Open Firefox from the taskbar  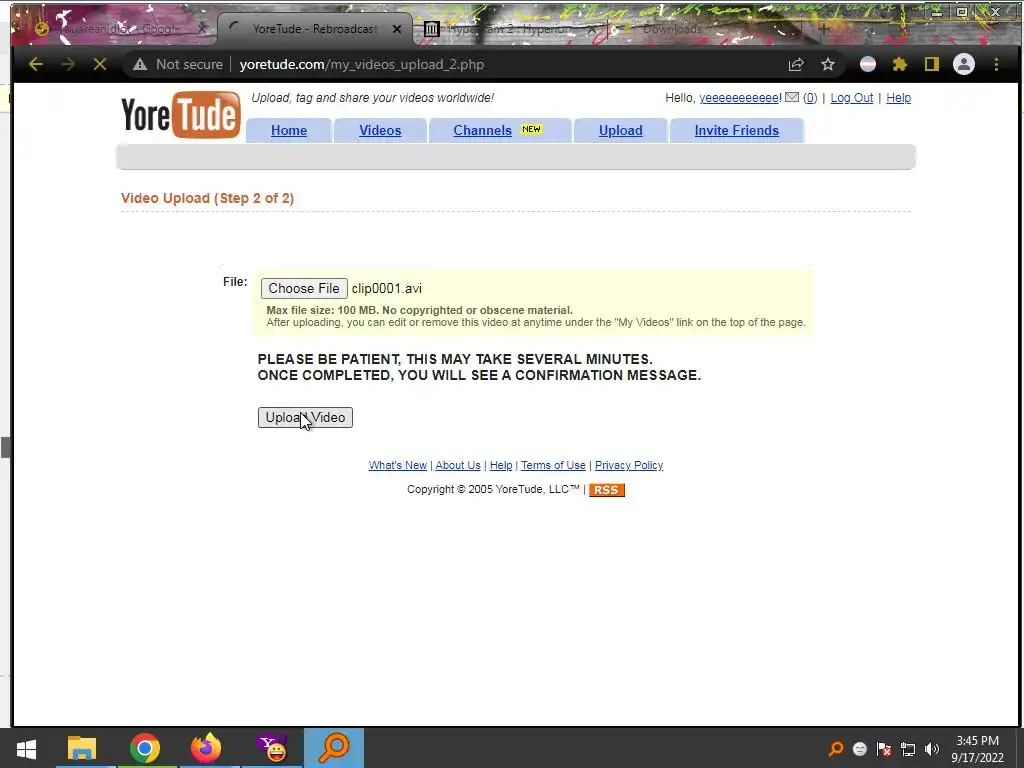pos(206,748)
